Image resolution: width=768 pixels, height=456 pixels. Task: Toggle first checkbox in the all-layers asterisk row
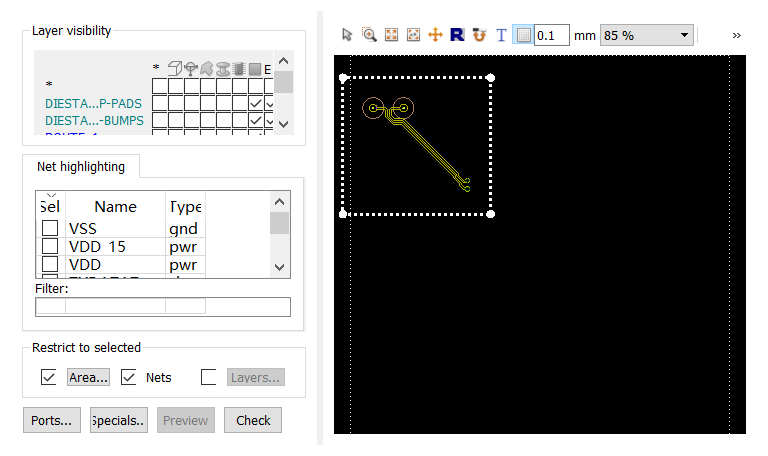(x=160, y=86)
